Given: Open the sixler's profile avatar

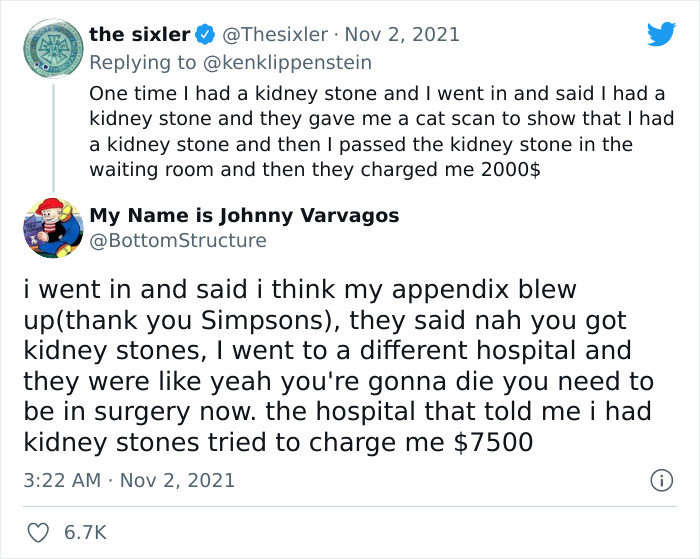Looking at the screenshot, I should pos(53,48).
